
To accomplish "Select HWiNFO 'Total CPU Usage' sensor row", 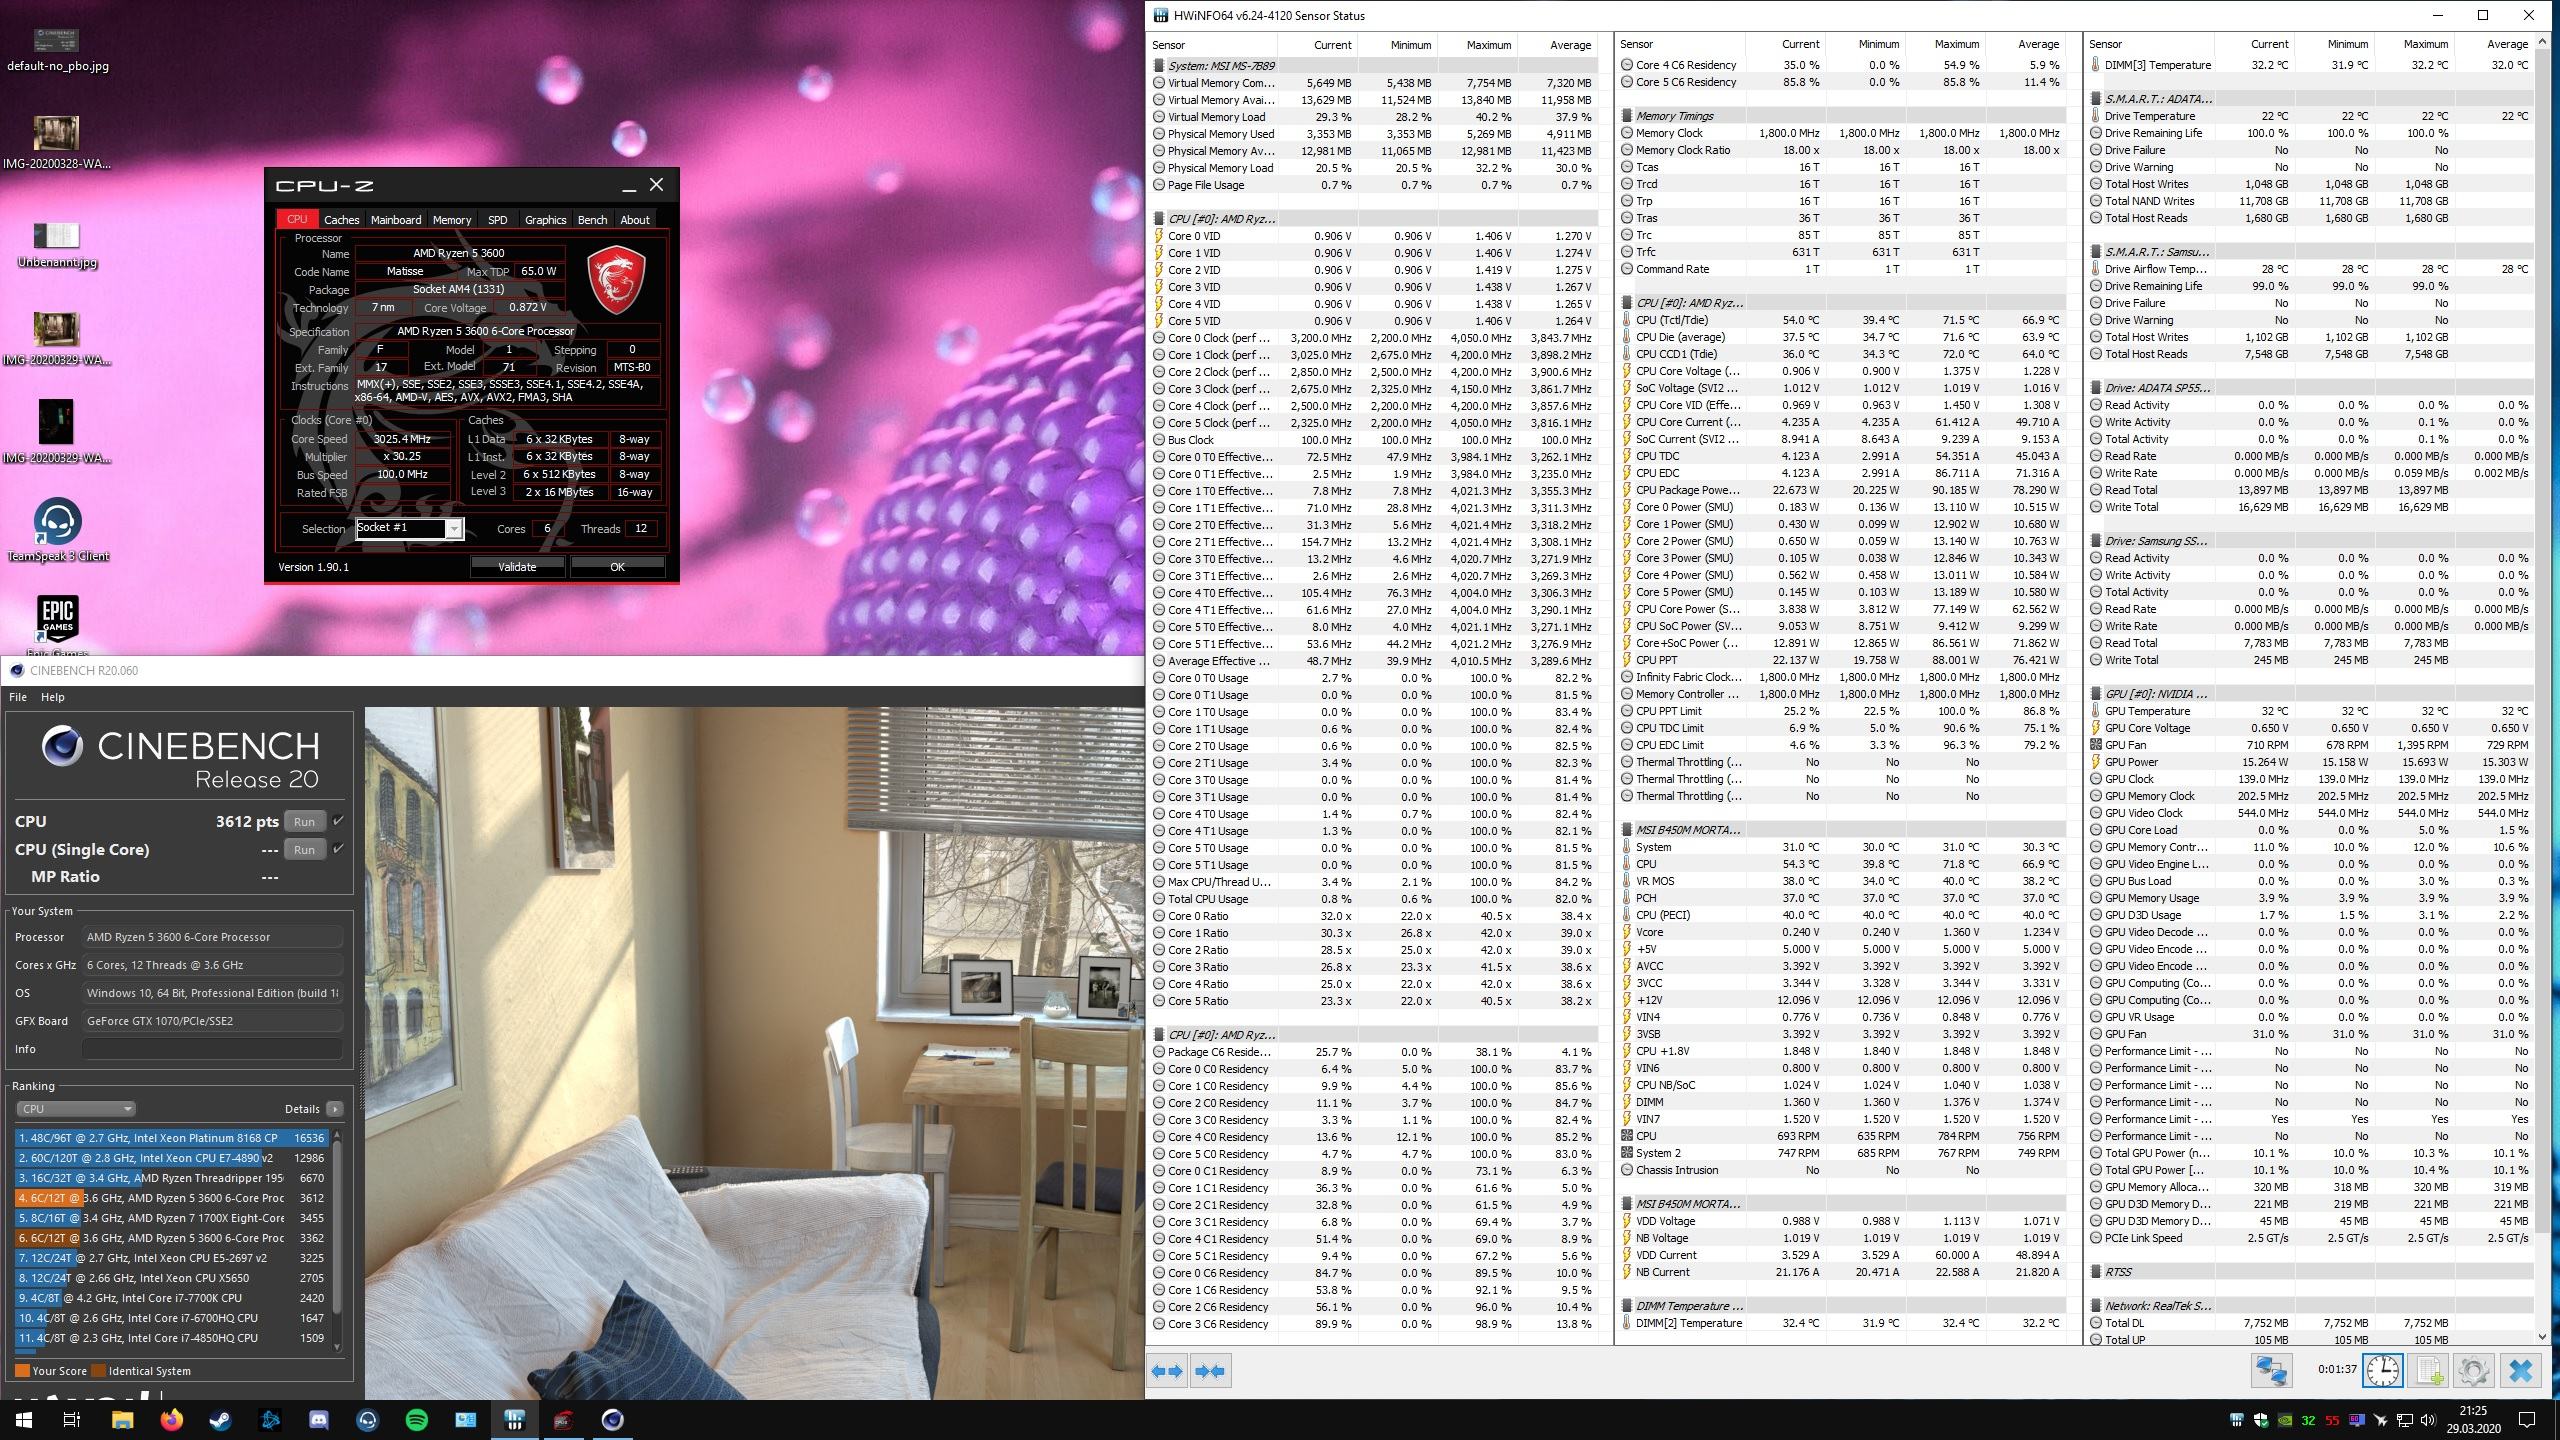I will 1375,899.
